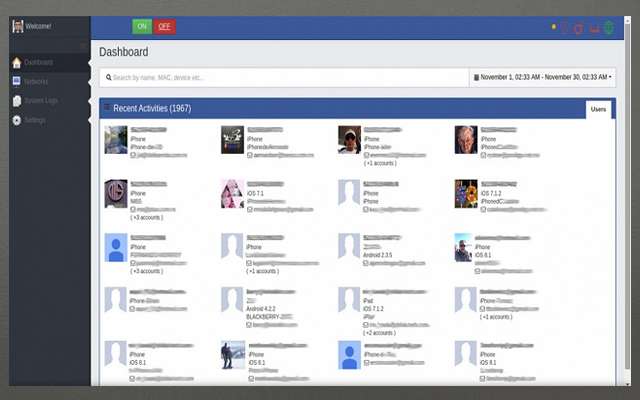
Task: Click the Networks monitor icon in sidebar
Action: click(16, 81)
